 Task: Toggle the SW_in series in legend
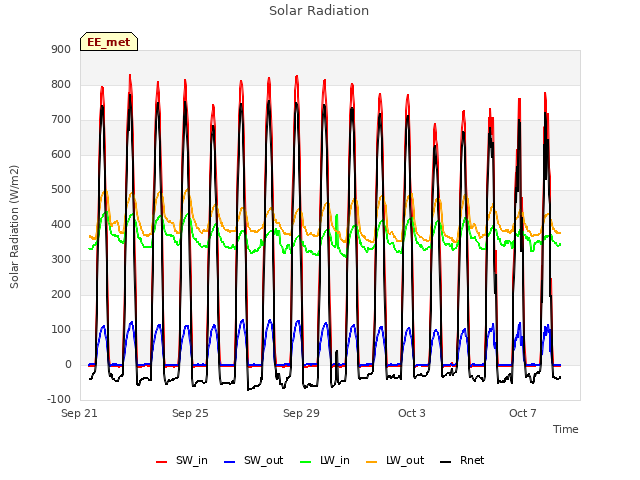click(x=182, y=461)
